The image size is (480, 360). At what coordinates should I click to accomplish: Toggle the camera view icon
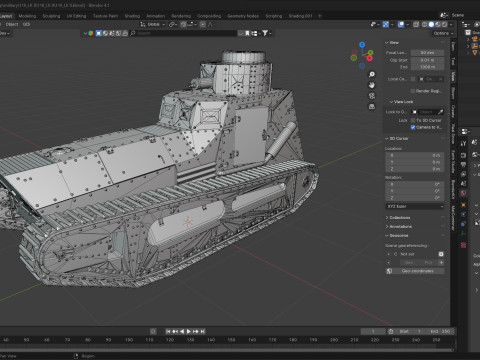372,96
